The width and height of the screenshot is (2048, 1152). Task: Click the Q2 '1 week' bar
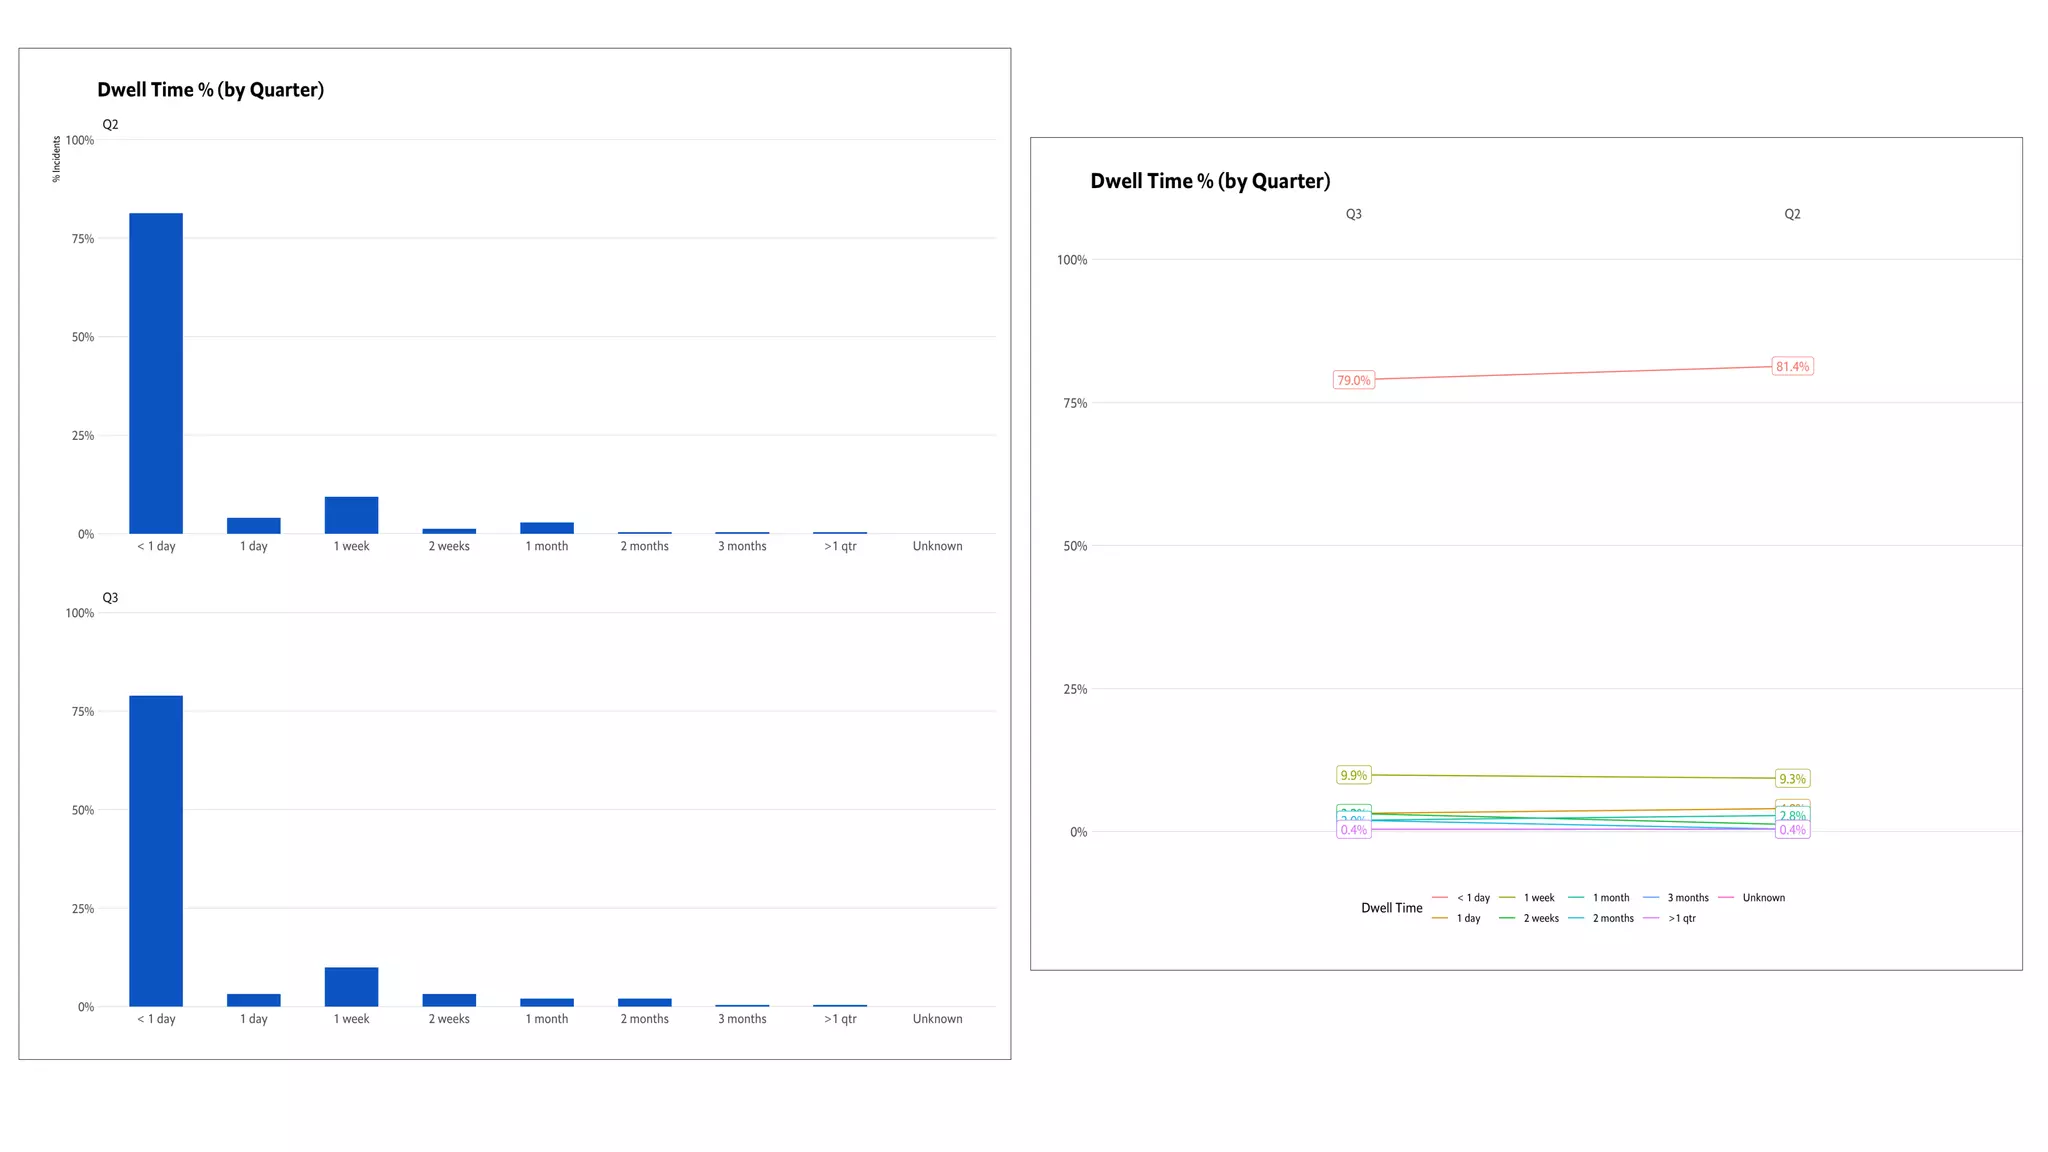(x=351, y=515)
